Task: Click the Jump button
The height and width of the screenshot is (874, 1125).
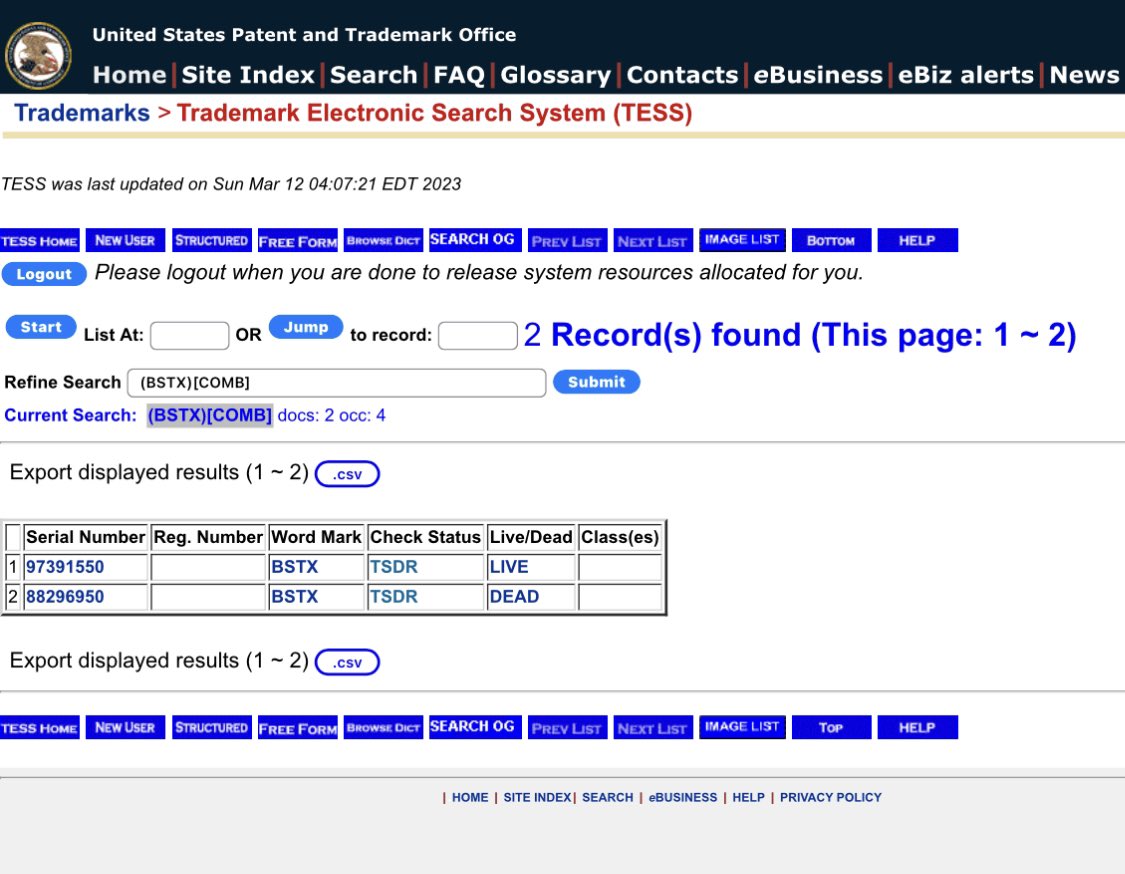Action: 306,327
